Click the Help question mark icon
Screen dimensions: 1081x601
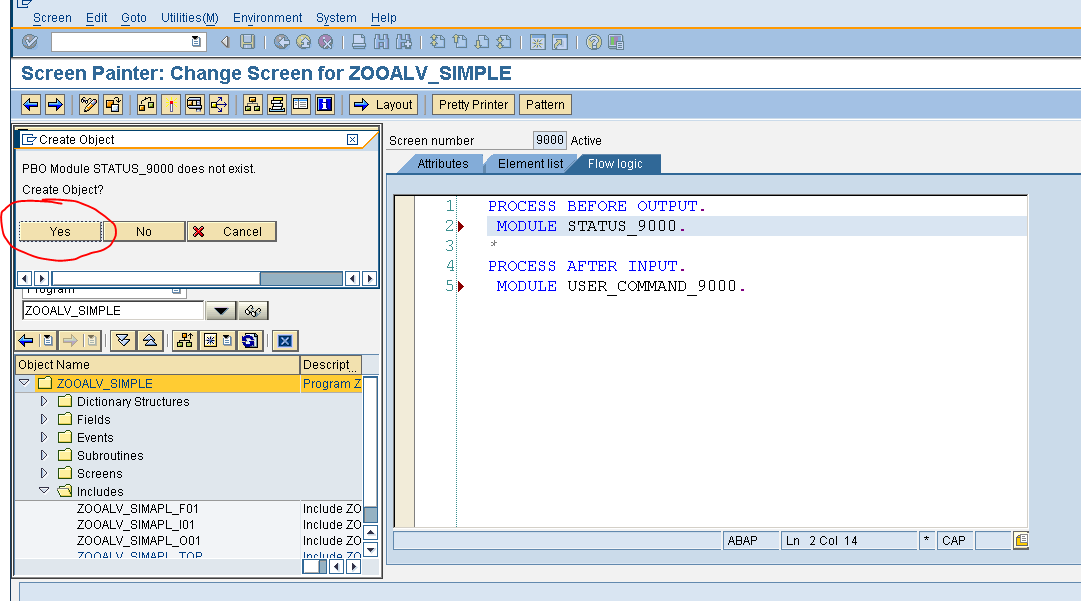(x=595, y=41)
